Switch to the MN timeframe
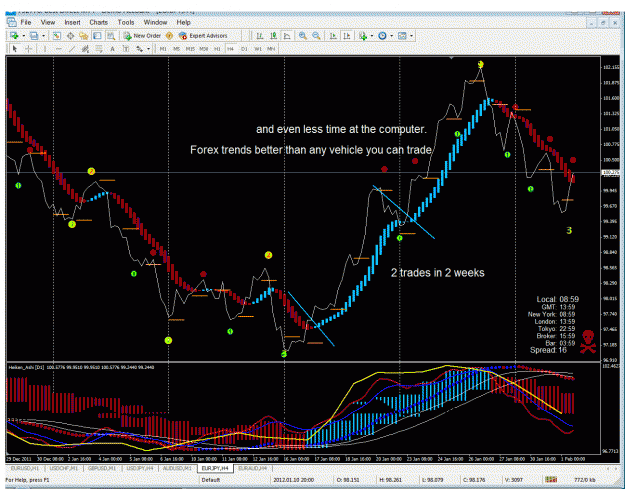The width and height of the screenshot is (625, 489). point(271,49)
